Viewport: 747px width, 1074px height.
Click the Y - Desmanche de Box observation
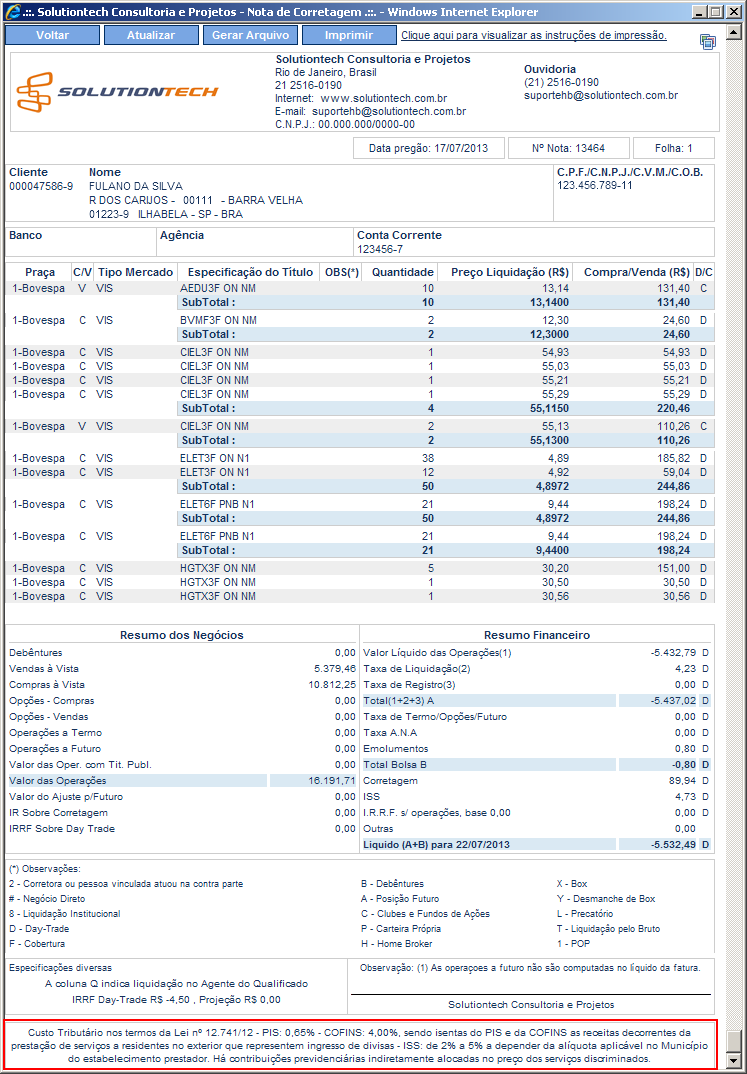(606, 899)
